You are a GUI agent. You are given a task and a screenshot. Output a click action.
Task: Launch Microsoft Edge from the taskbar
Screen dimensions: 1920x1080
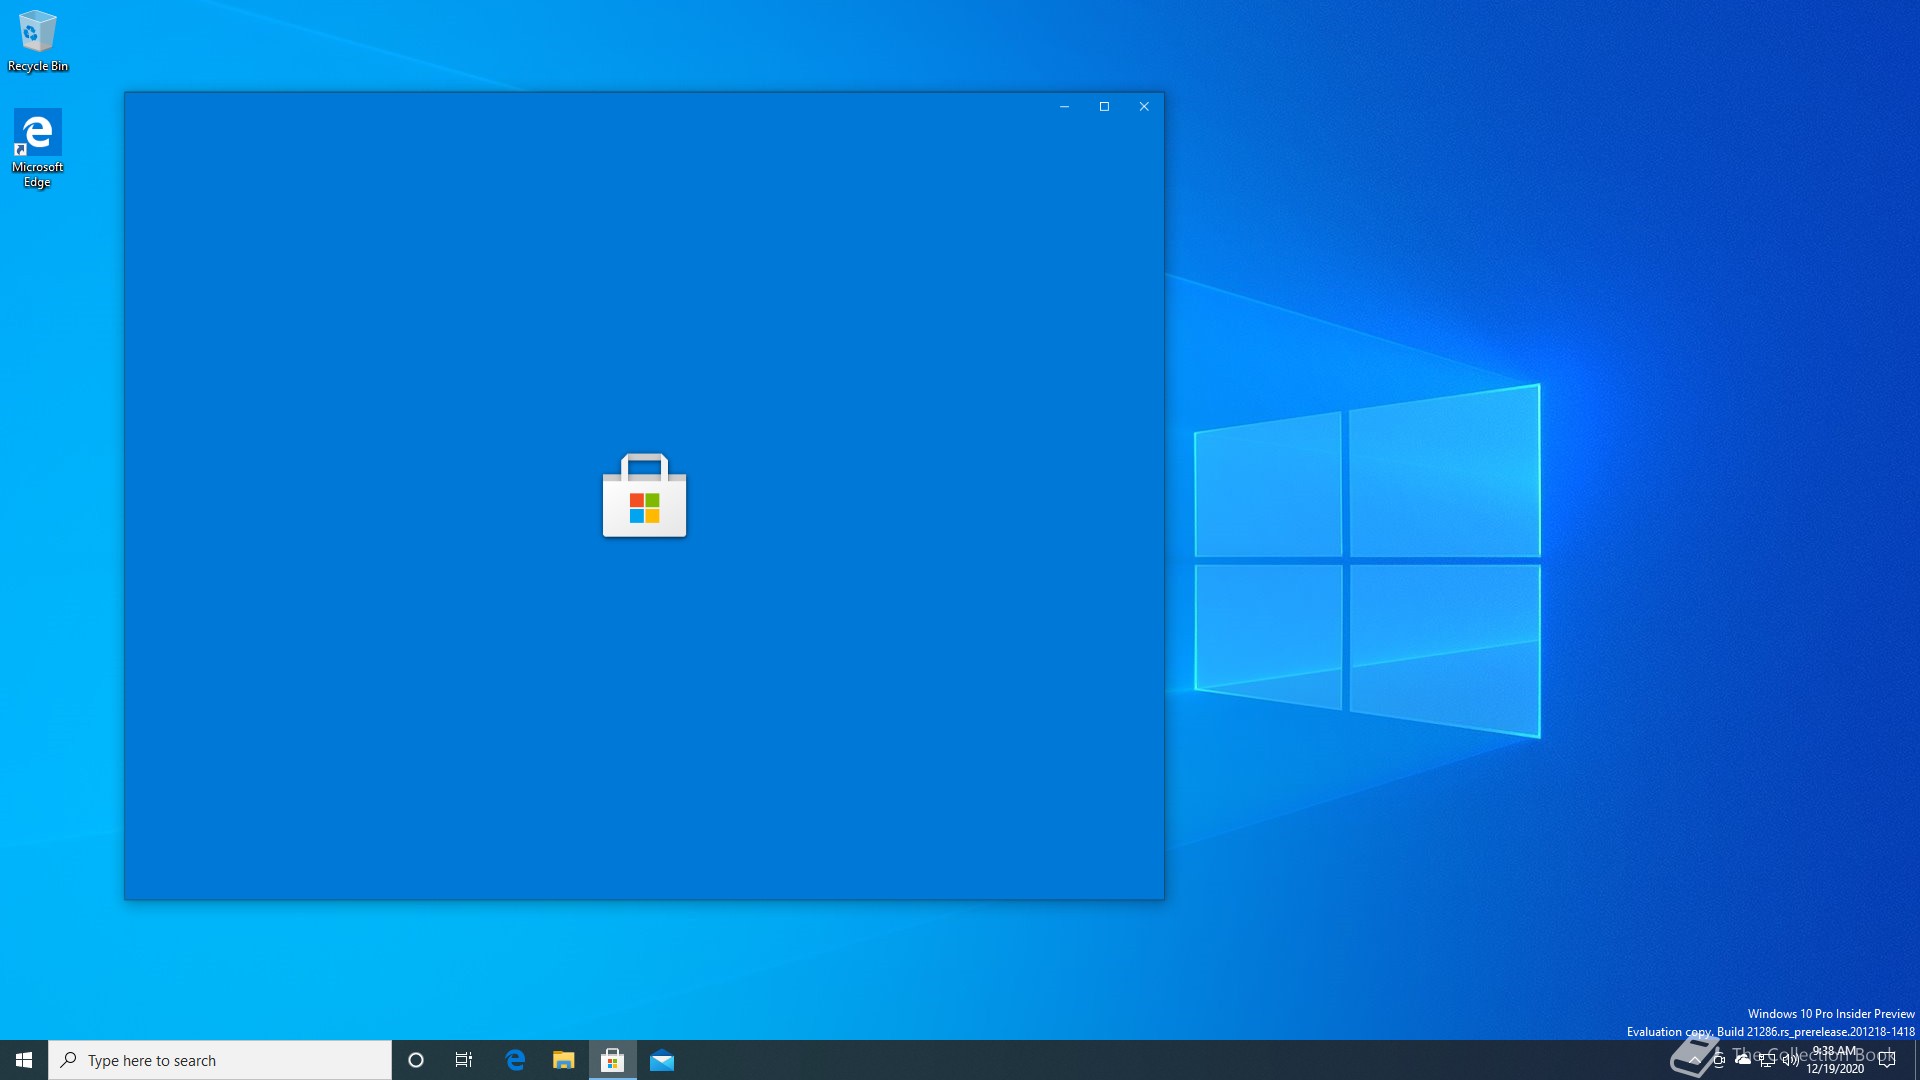click(515, 1060)
